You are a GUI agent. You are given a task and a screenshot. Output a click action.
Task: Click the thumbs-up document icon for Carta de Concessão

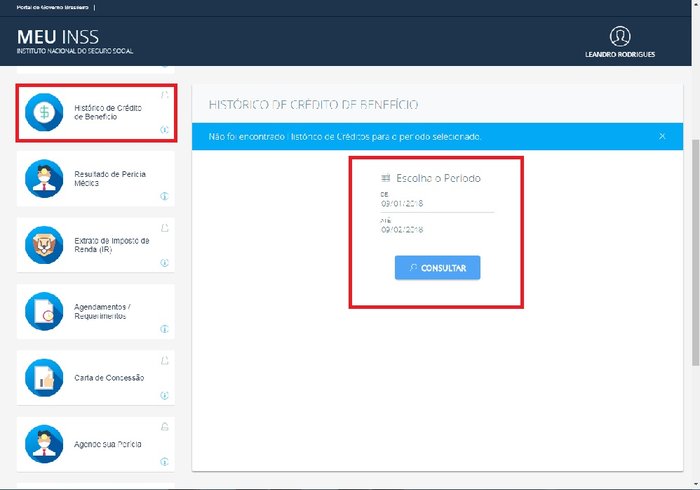pos(44,378)
